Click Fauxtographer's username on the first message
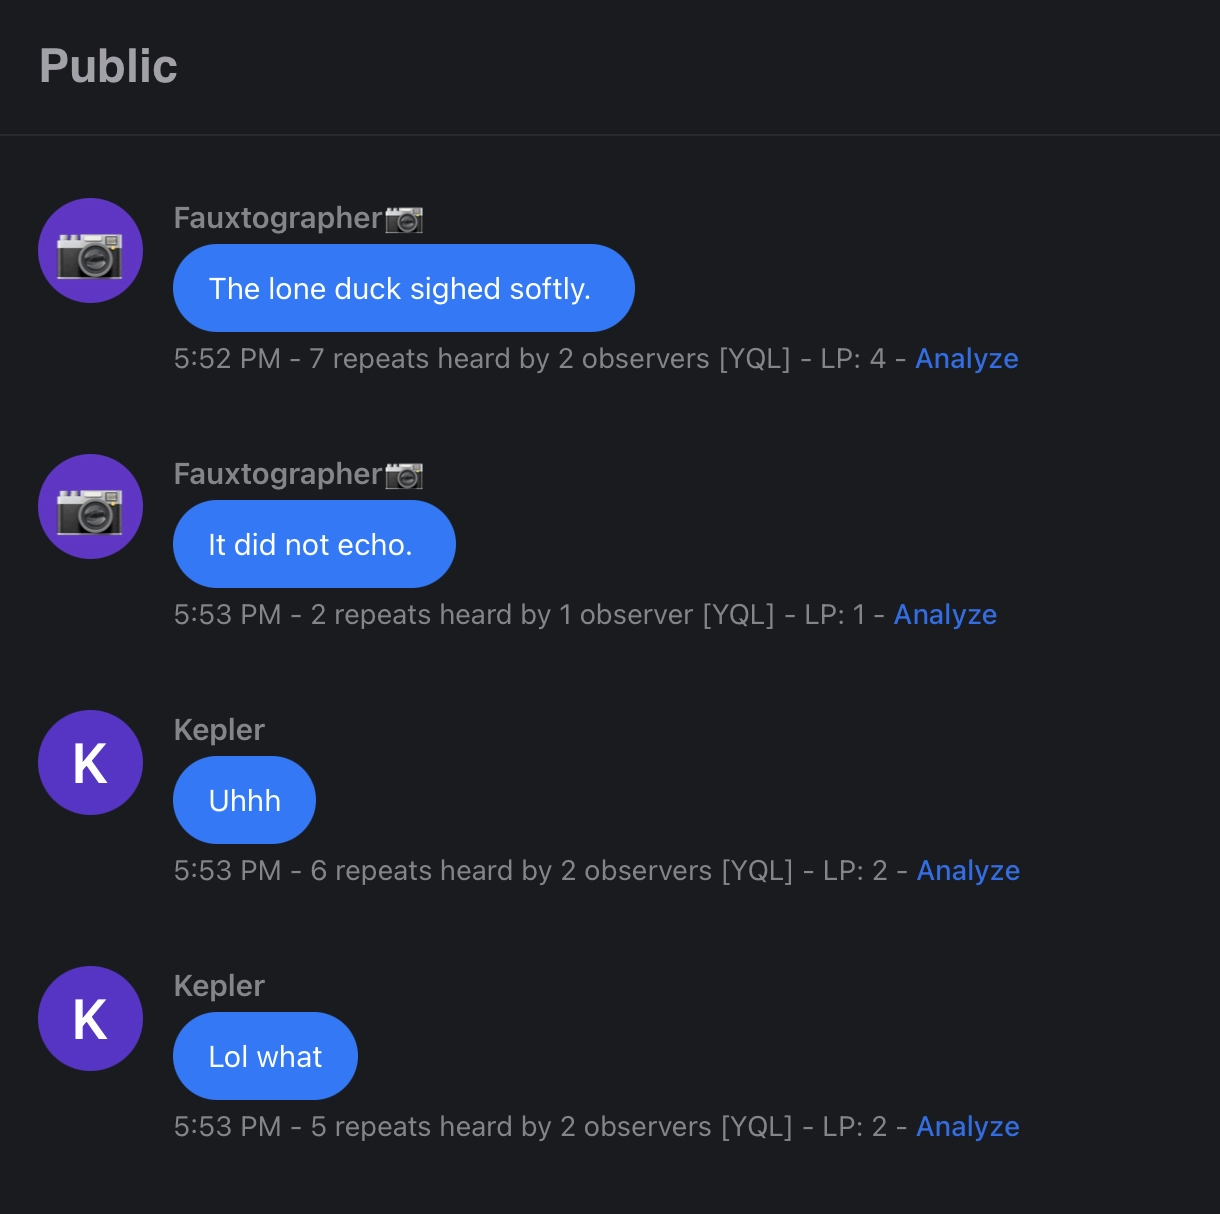Viewport: 1220px width, 1214px height. 278,217
